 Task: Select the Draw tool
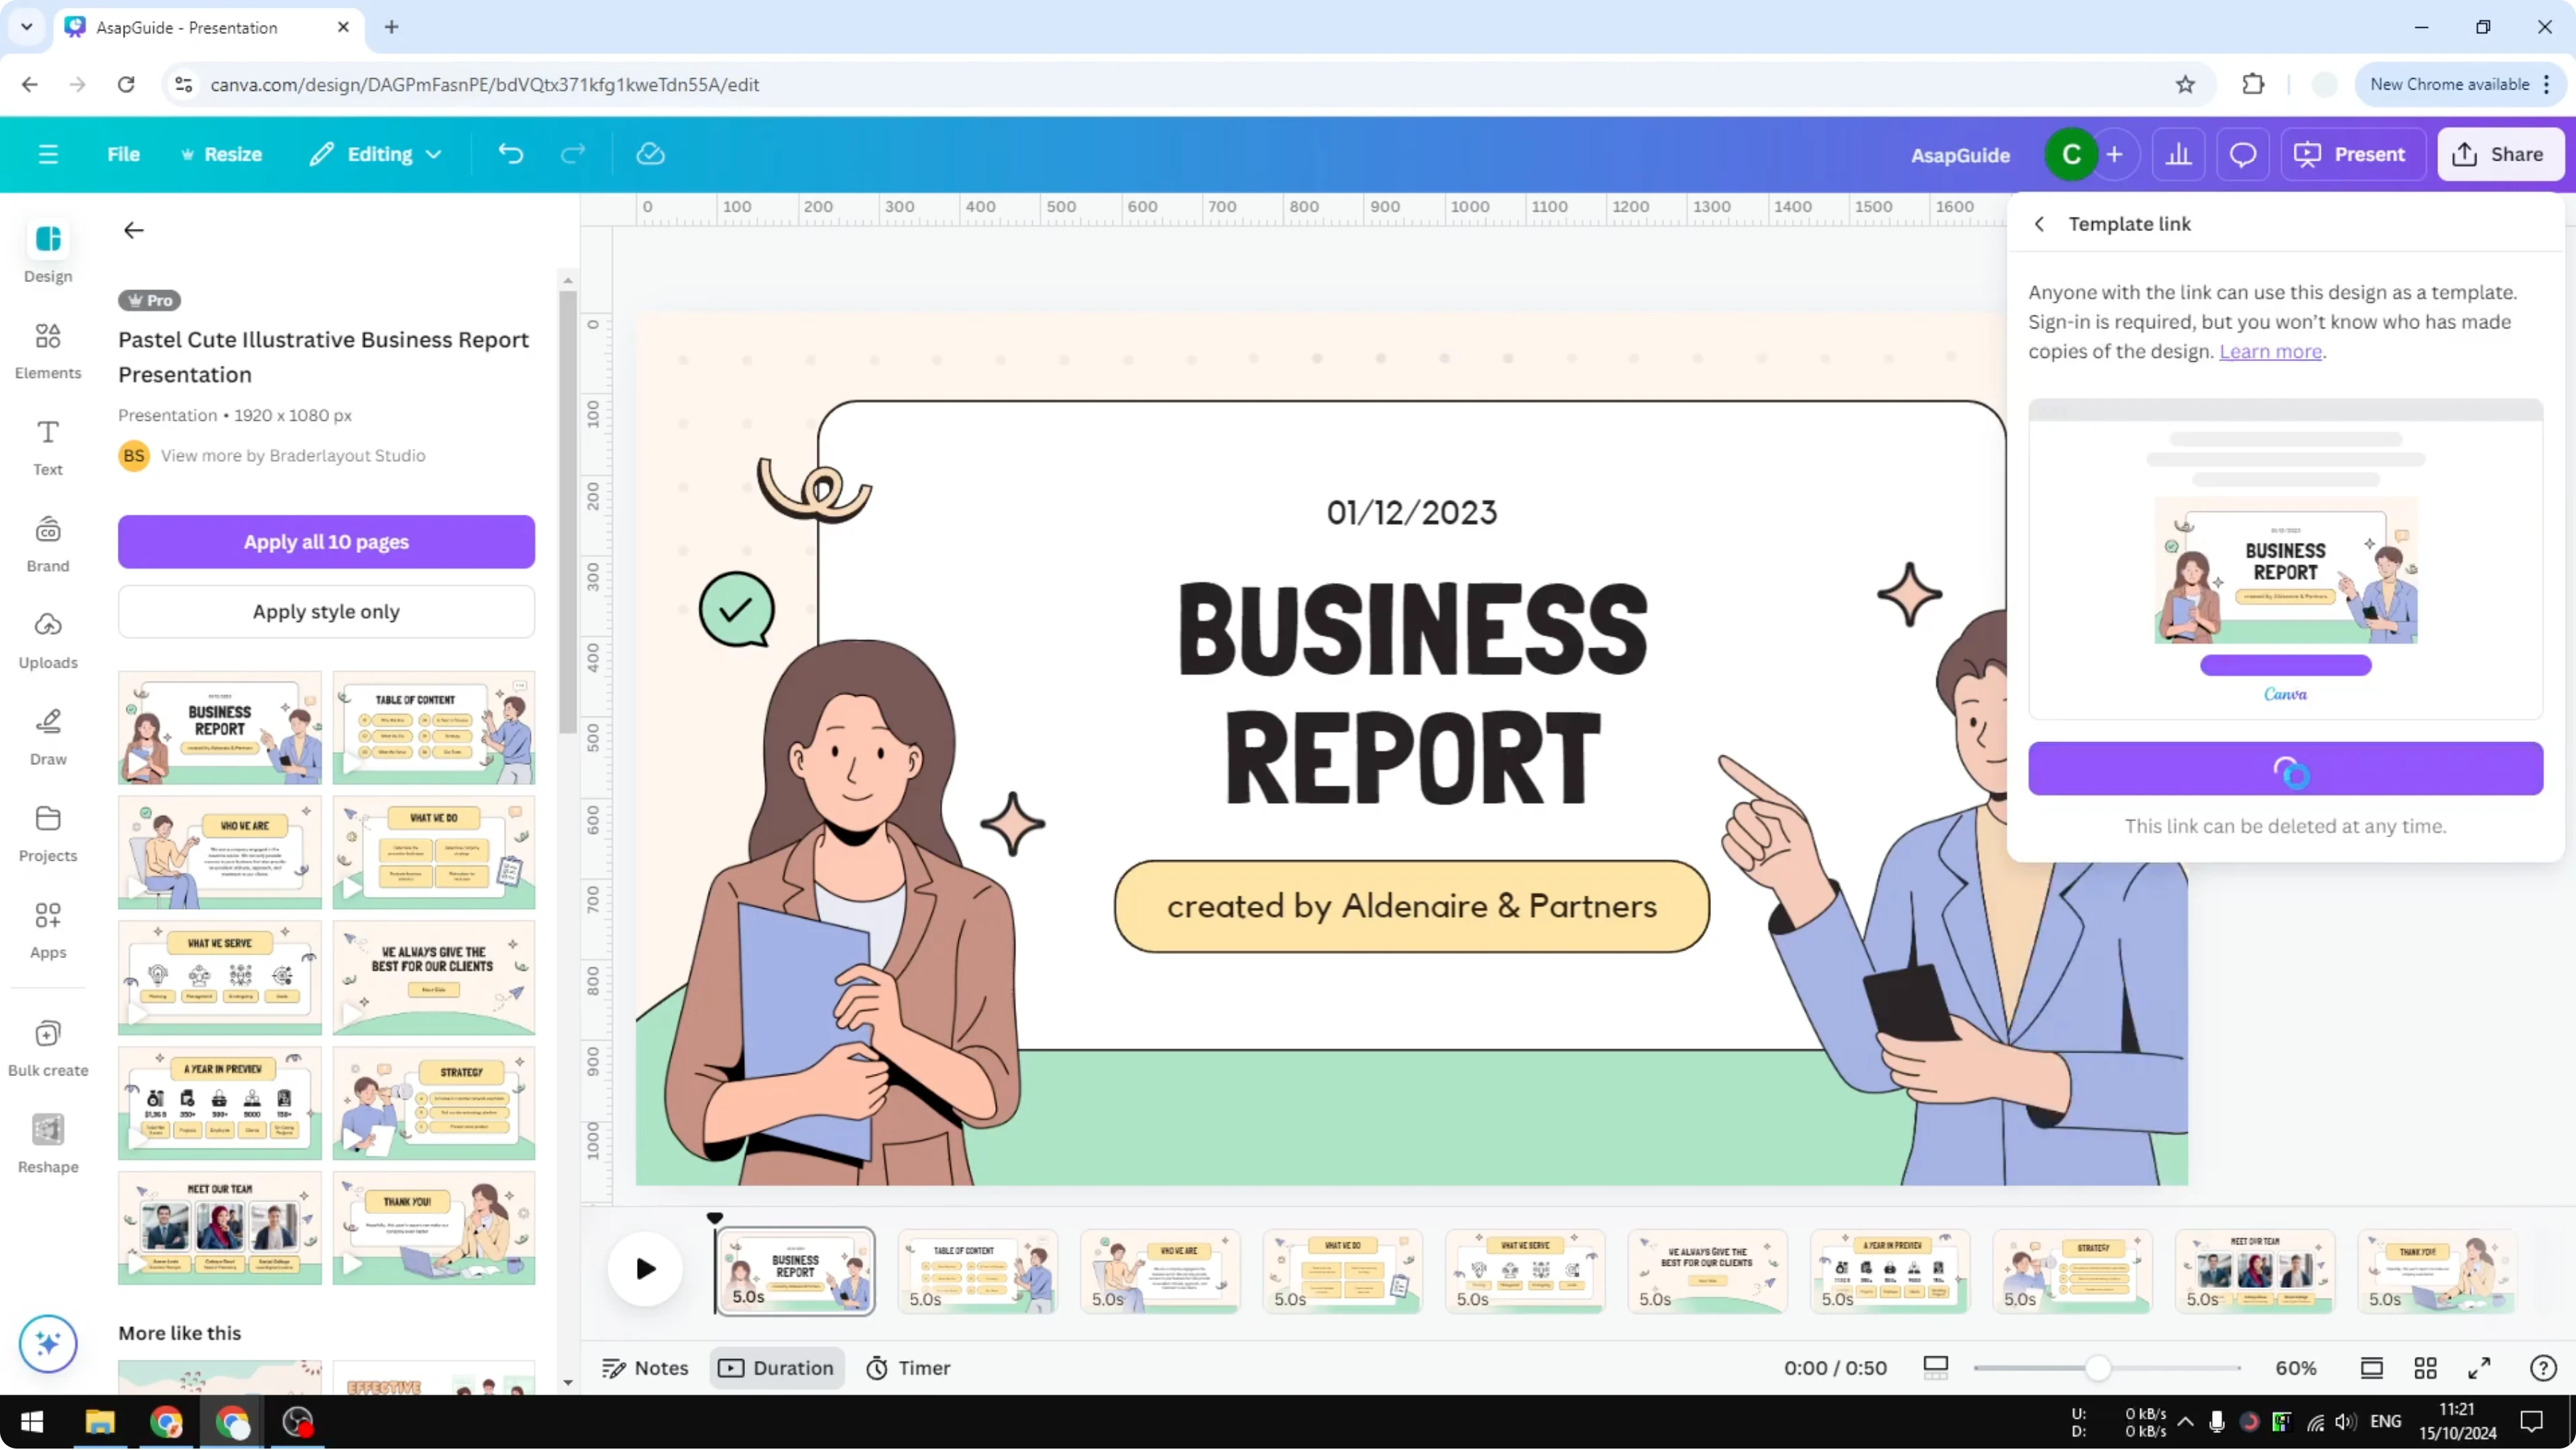coord(47,736)
